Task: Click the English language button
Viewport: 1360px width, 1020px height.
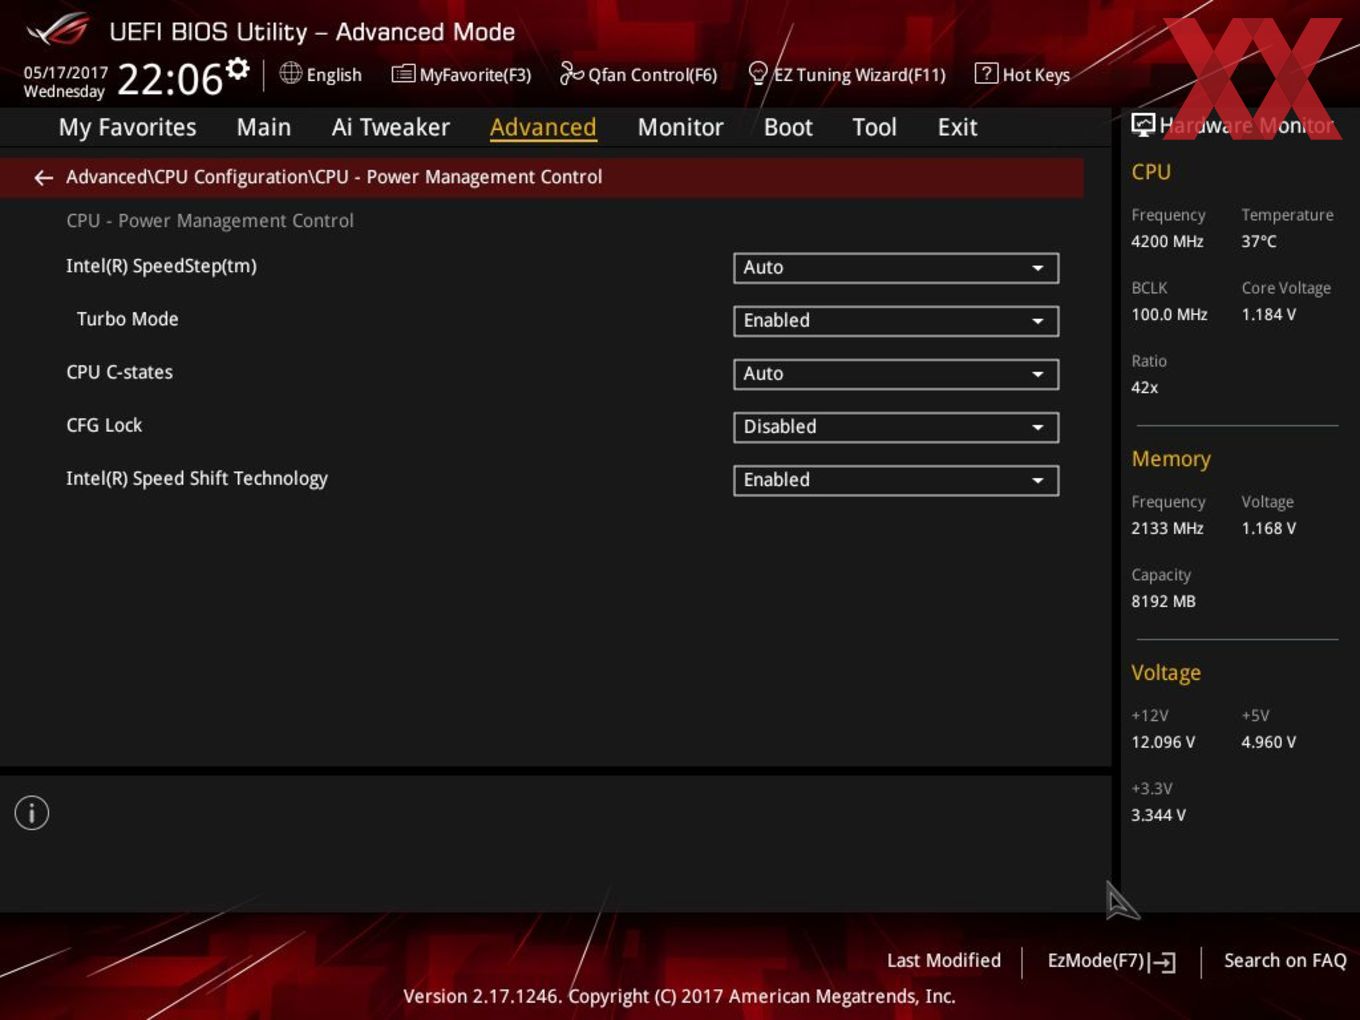Action: pyautogui.click(x=321, y=74)
